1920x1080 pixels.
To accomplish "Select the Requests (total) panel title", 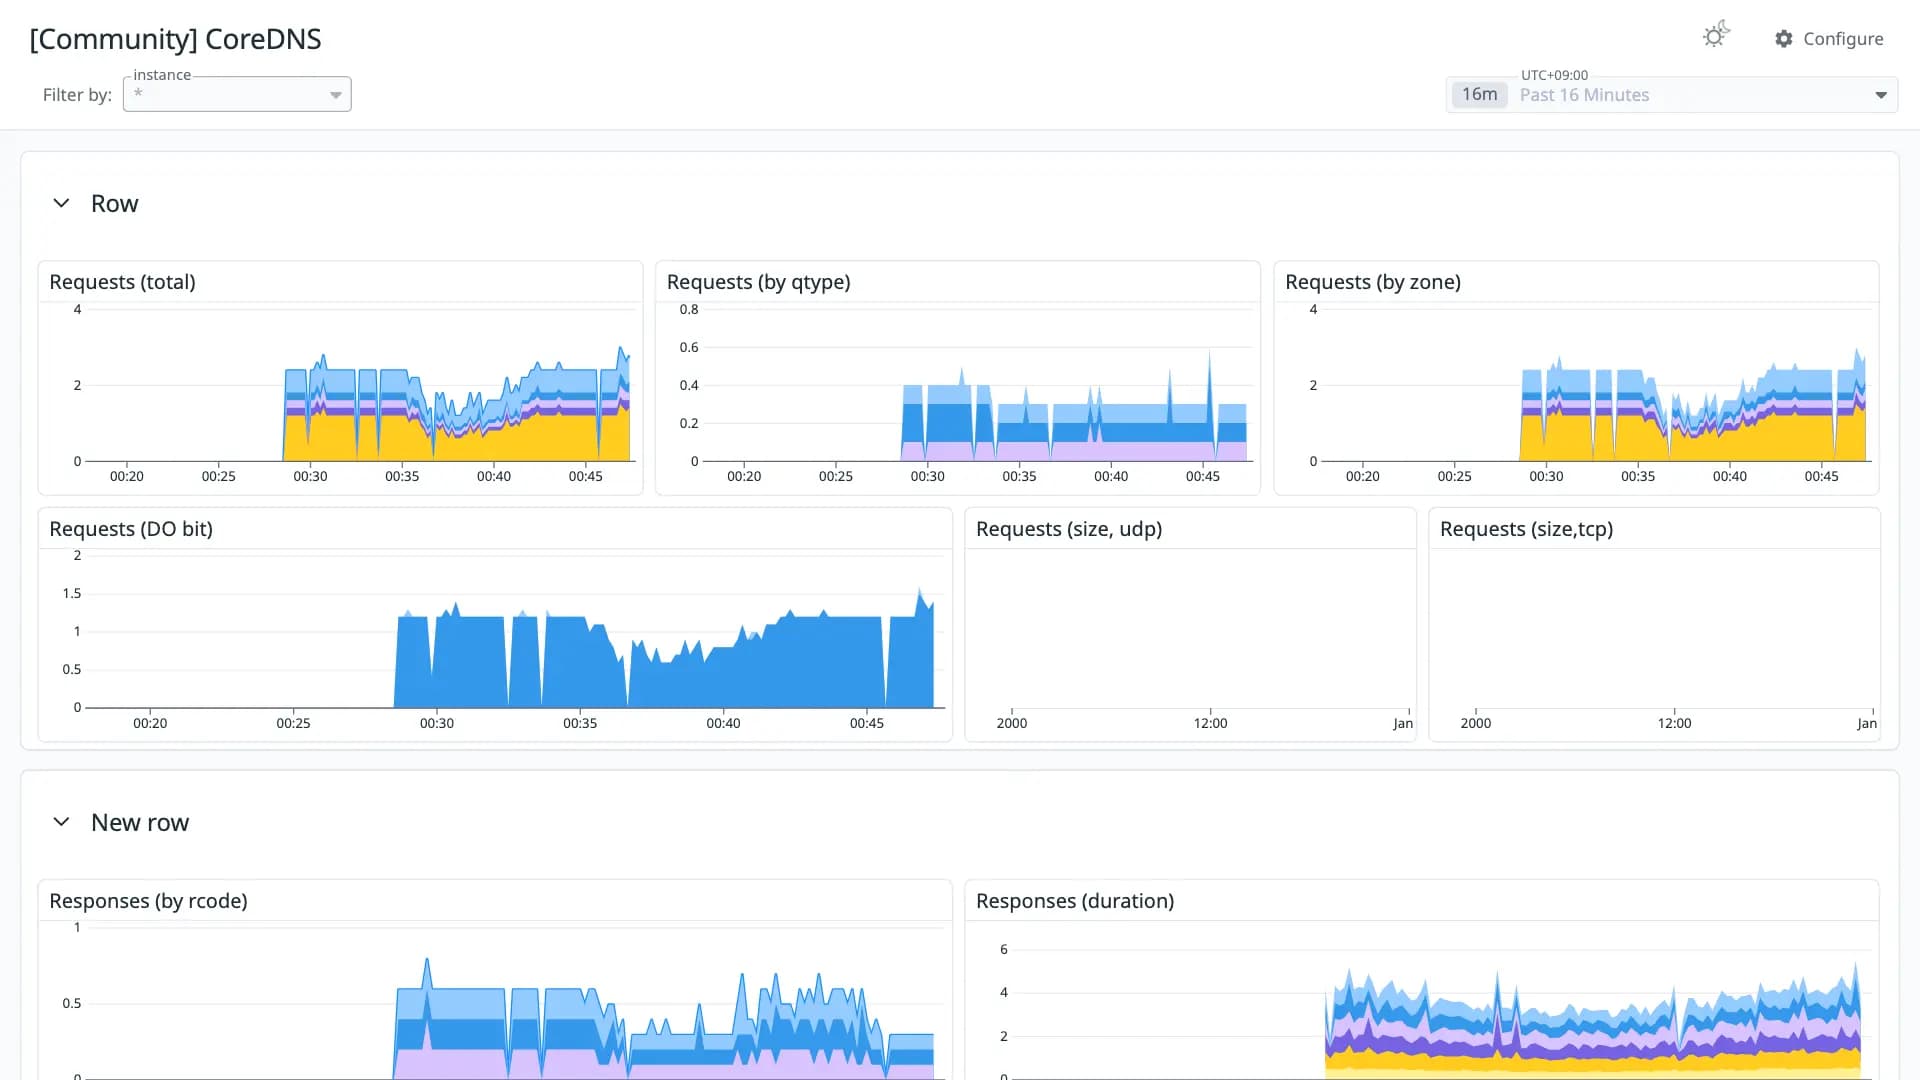I will click(122, 282).
